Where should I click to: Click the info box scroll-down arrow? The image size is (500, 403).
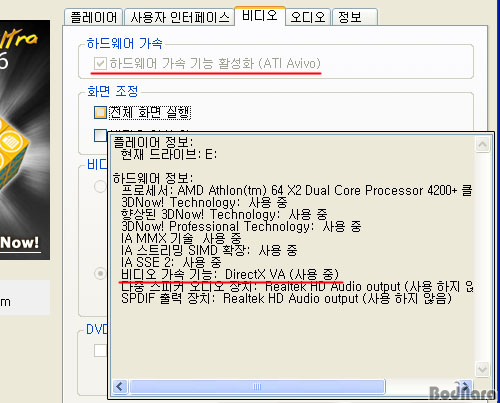pyautogui.click(x=482, y=369)
